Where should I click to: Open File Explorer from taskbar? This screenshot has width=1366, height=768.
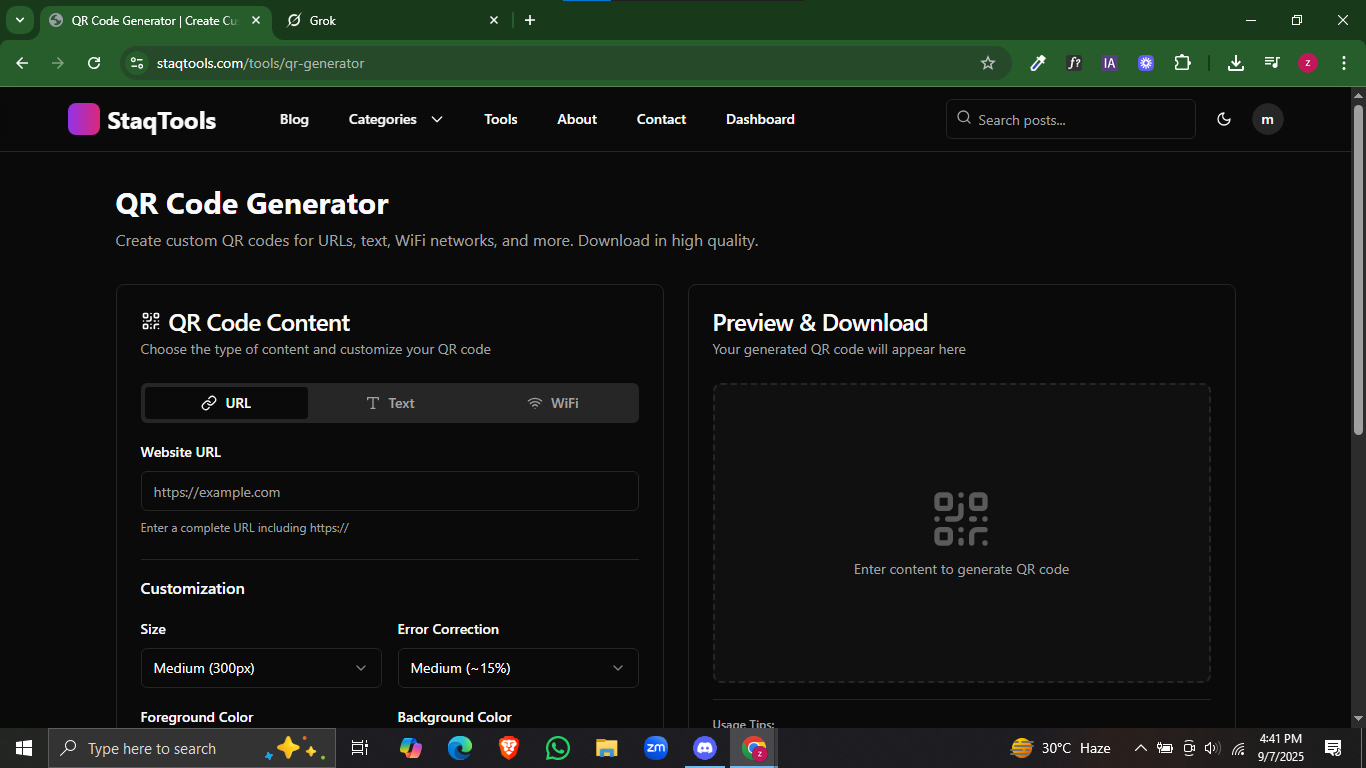[606, 748]
